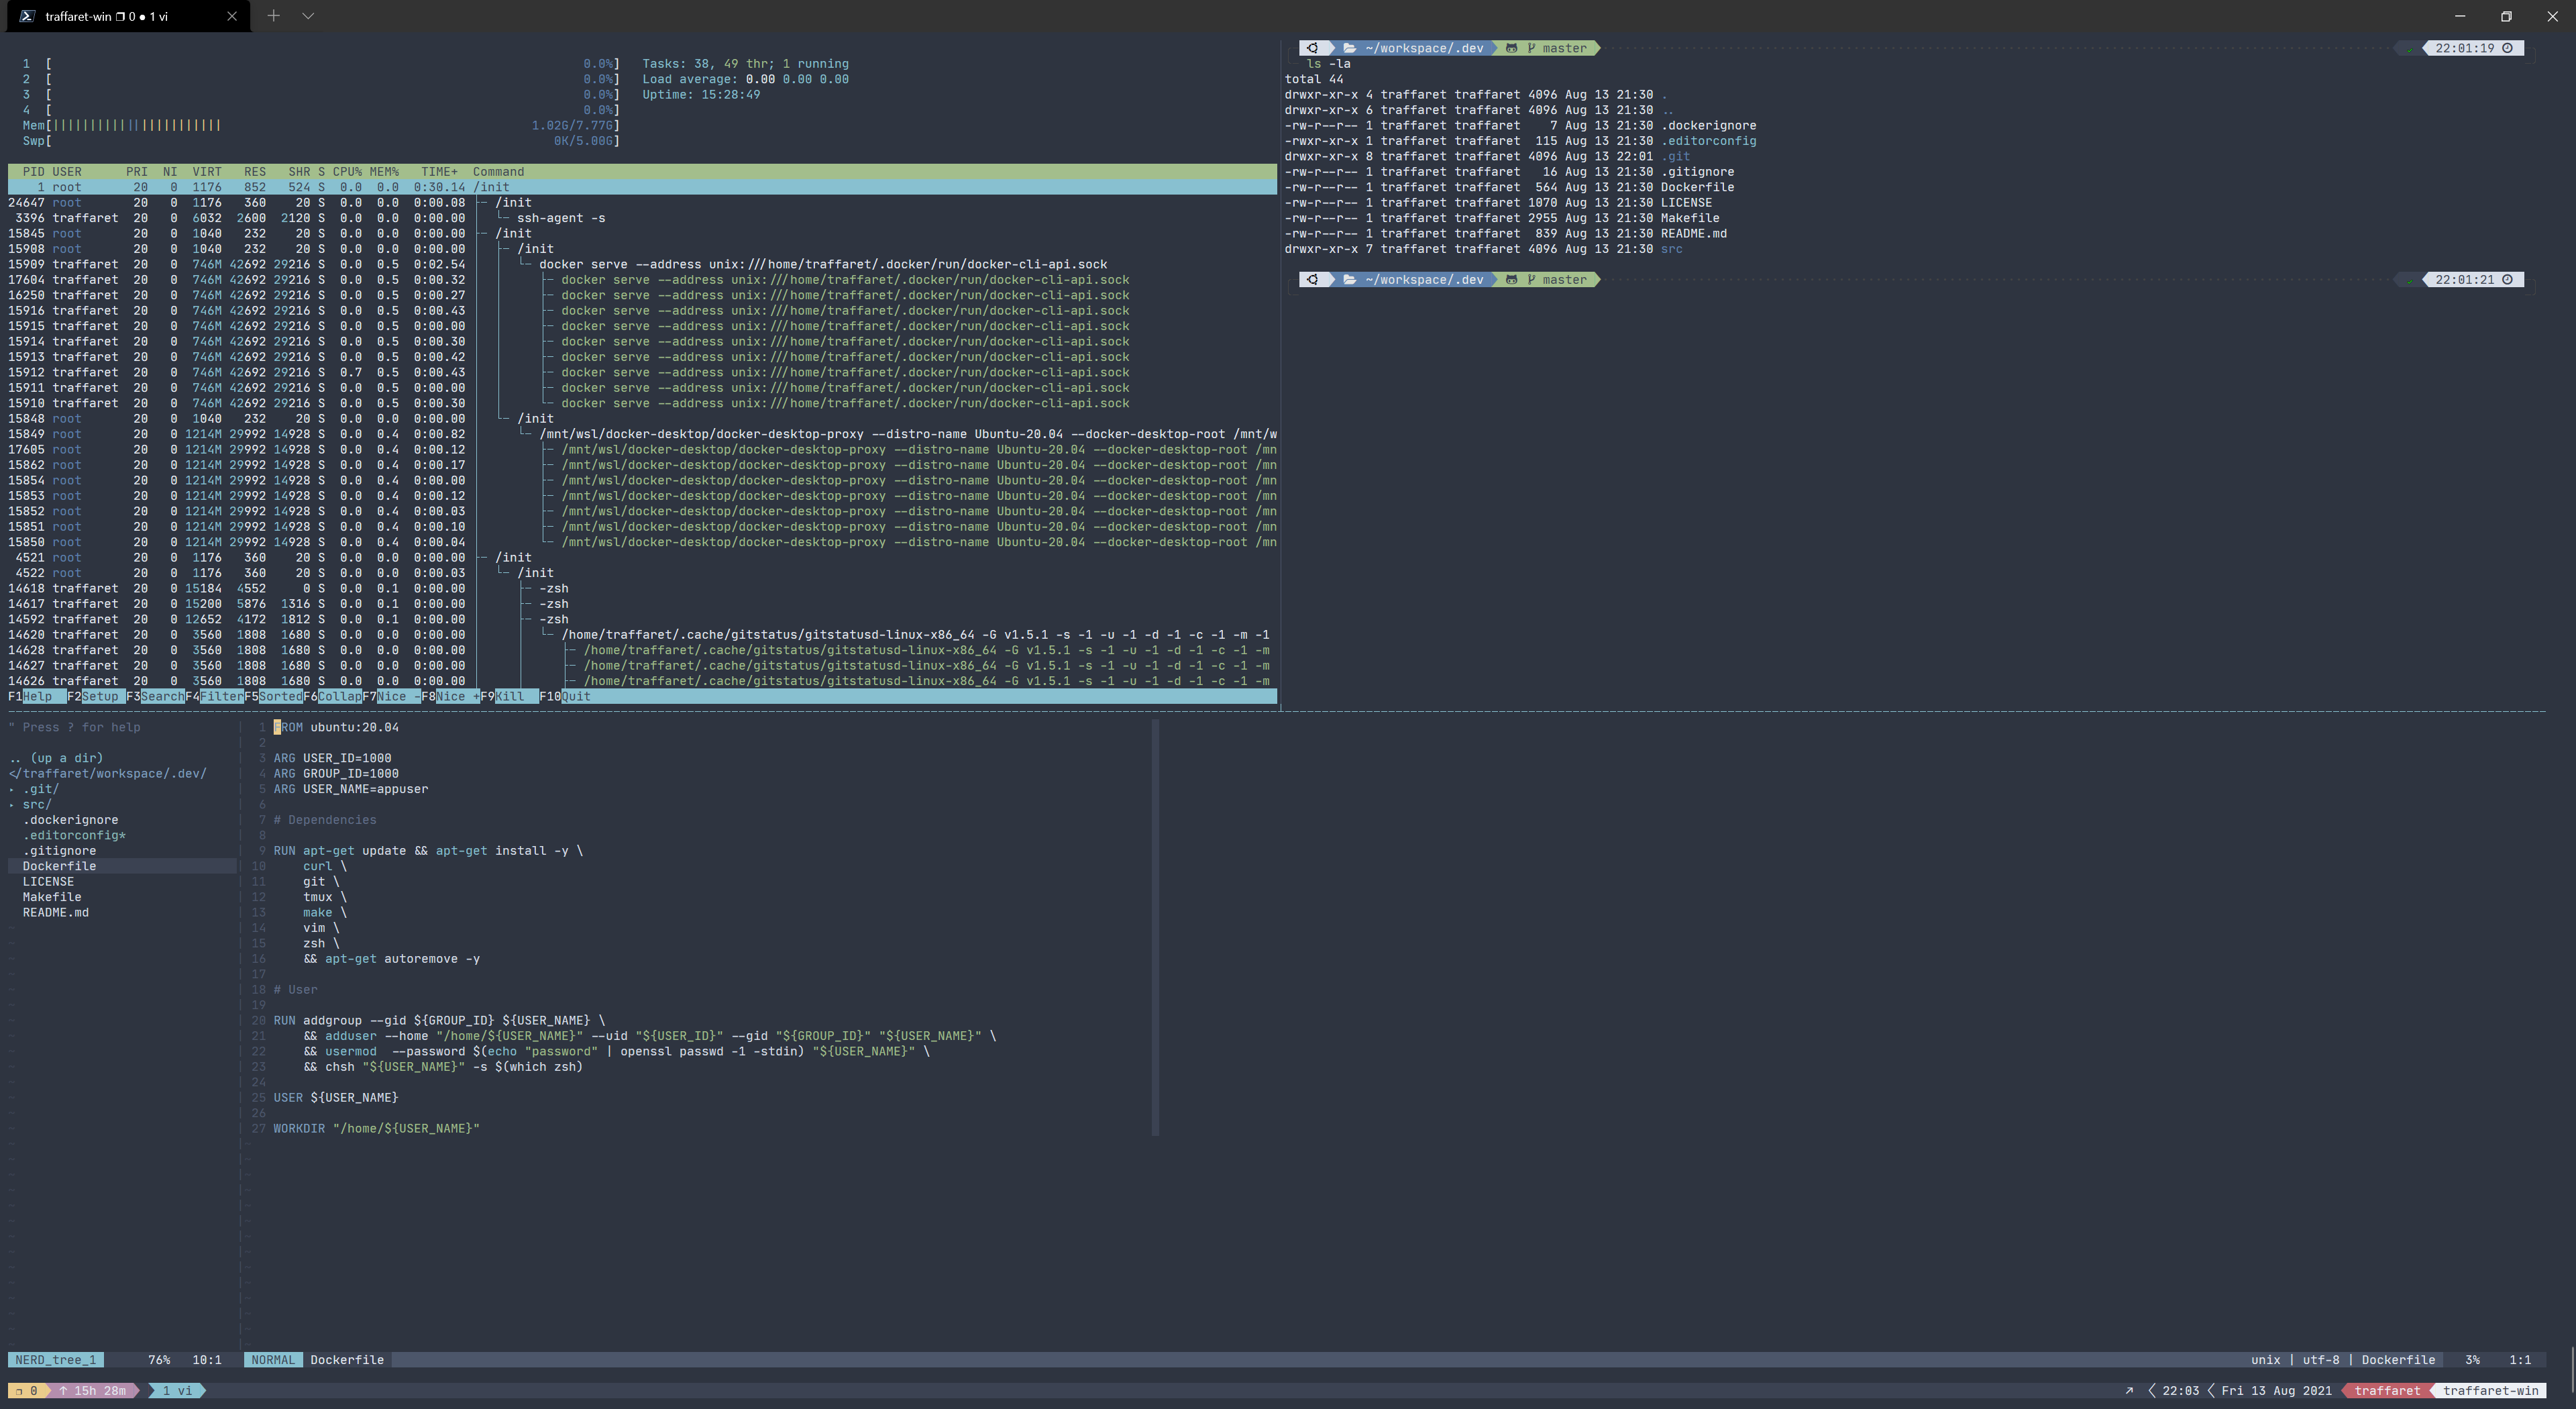Click the clock icon next to 22:01:19
The height and width of the screenshot is (1409, 2576).
(x=2507, y=48)
